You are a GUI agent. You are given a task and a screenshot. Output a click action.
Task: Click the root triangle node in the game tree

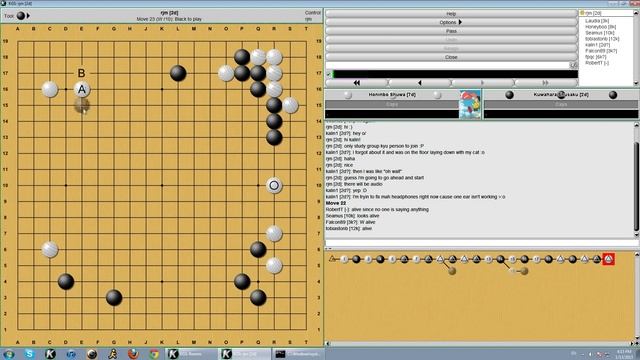coord(332,259)
